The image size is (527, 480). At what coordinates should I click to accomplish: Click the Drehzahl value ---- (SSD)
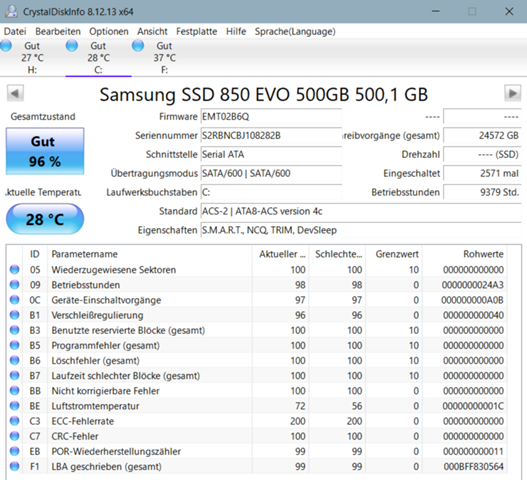click(482, 154)
